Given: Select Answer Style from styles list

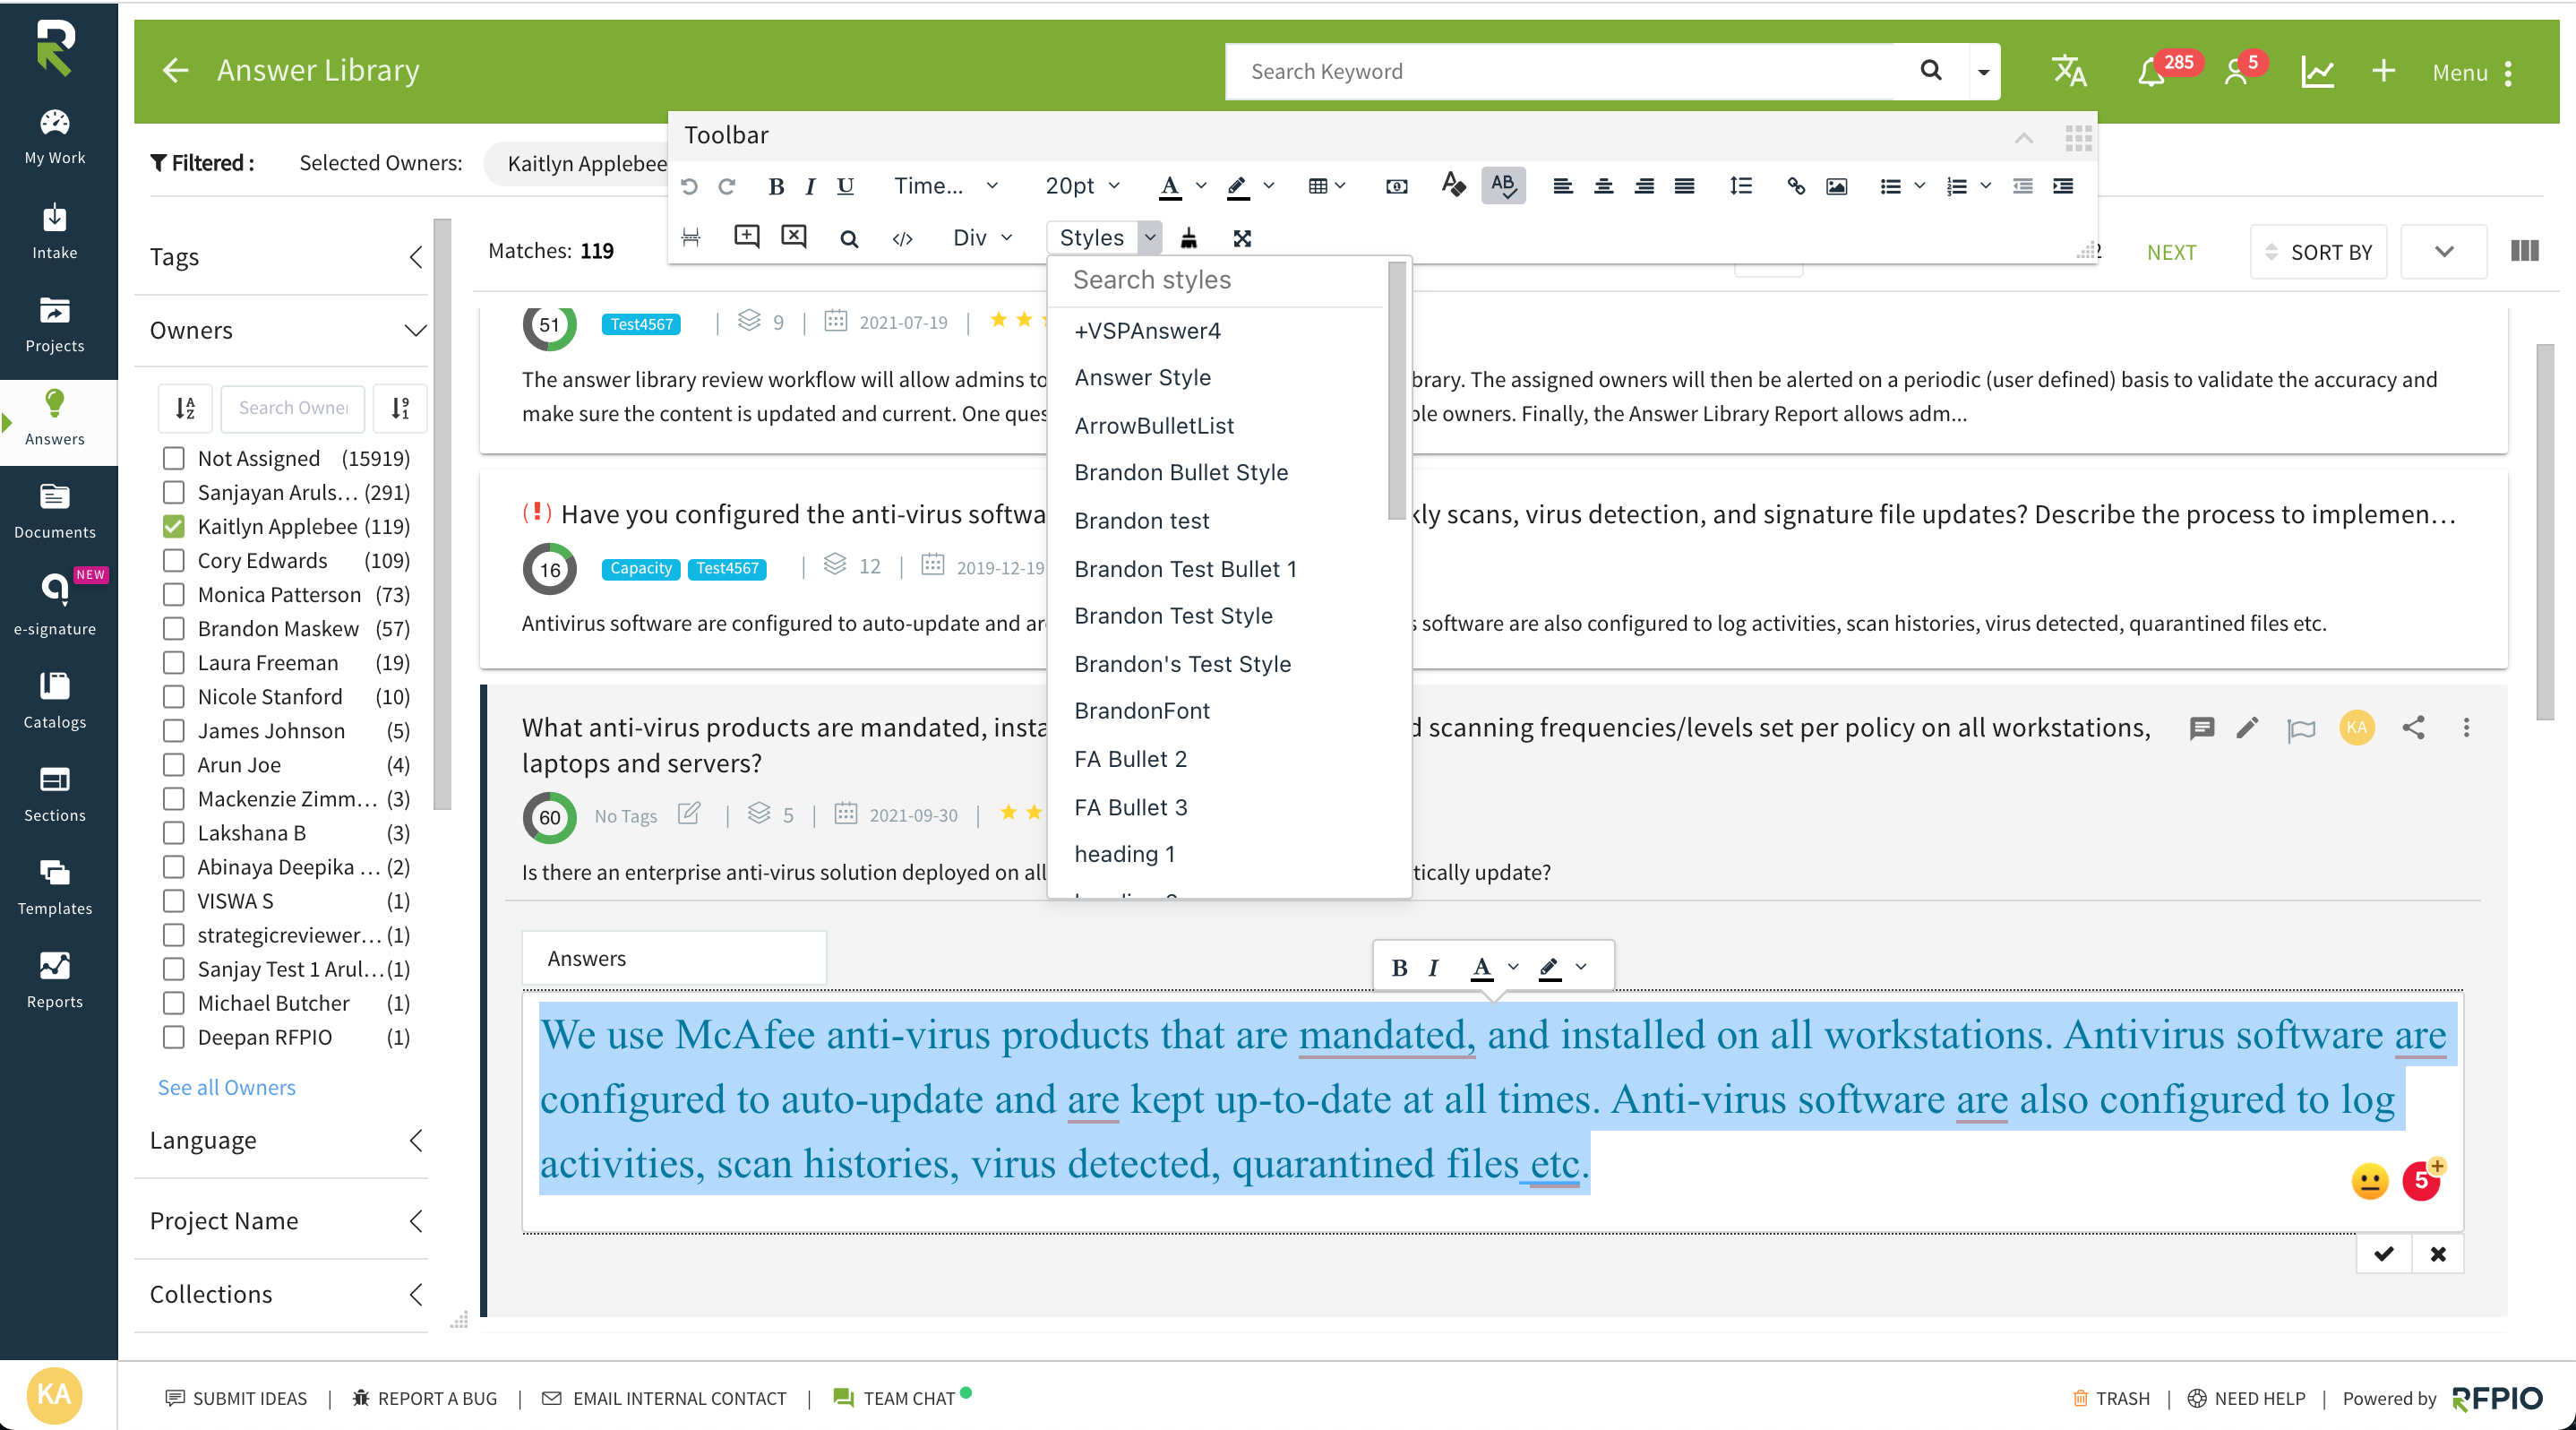Looking at the screenshot, I should tap(1142, 378).
